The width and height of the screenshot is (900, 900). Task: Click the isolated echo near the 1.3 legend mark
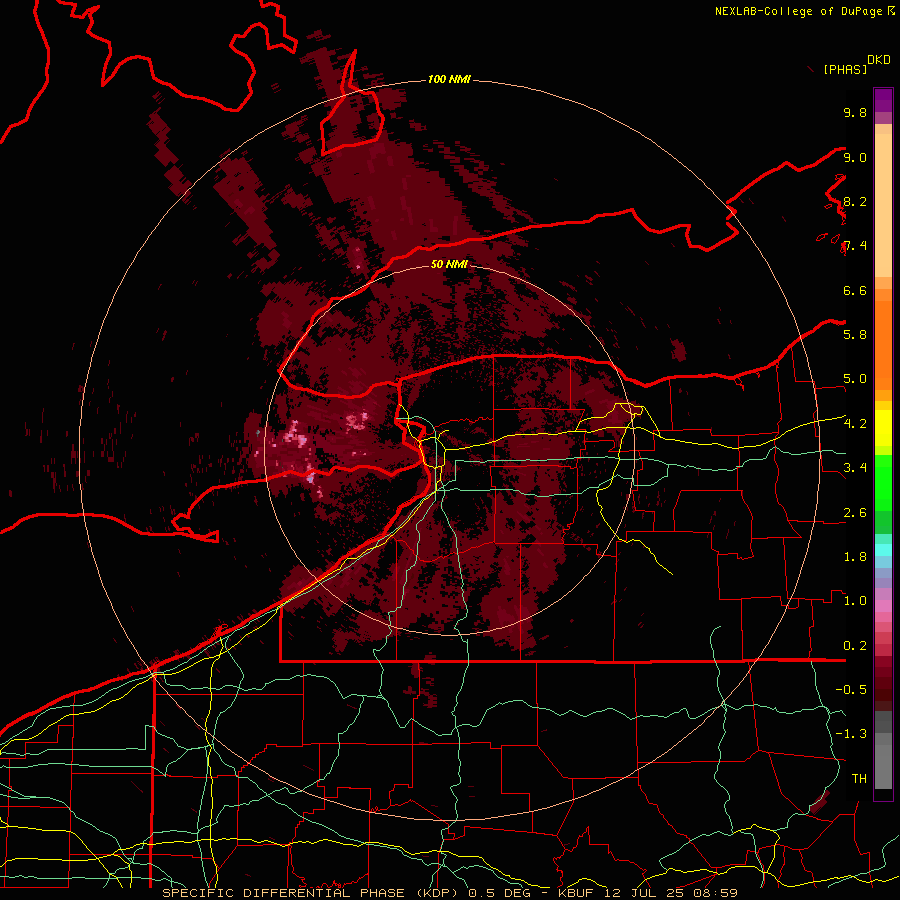820,802
